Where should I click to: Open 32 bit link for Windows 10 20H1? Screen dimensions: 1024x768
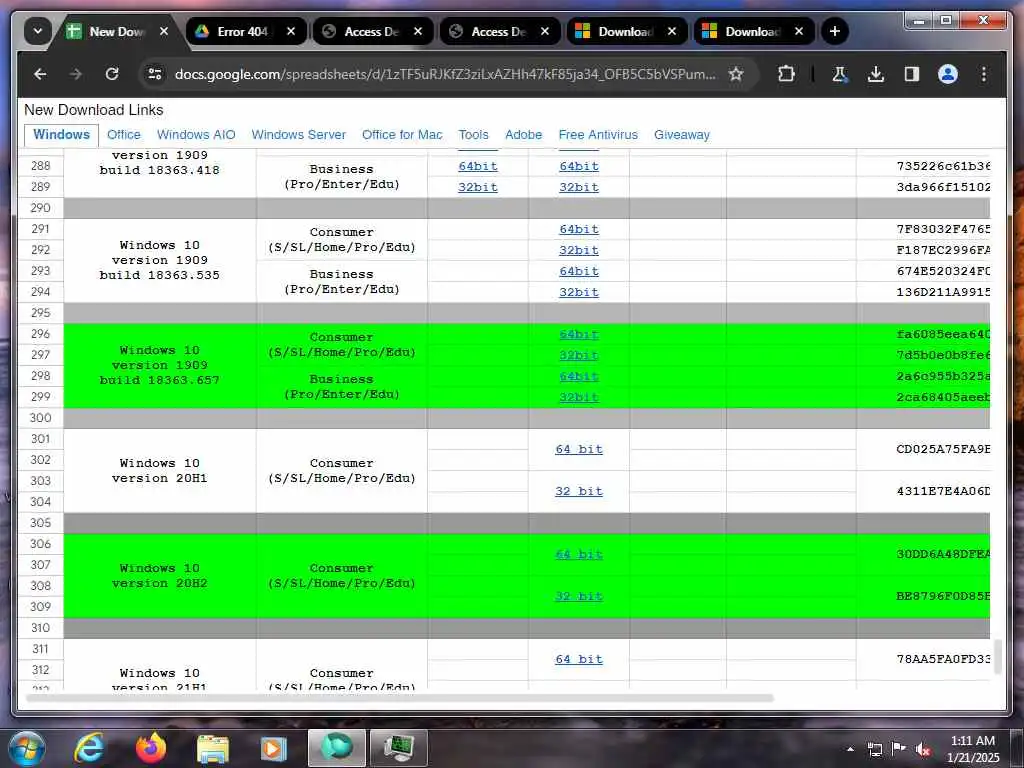tap(579, 491)
